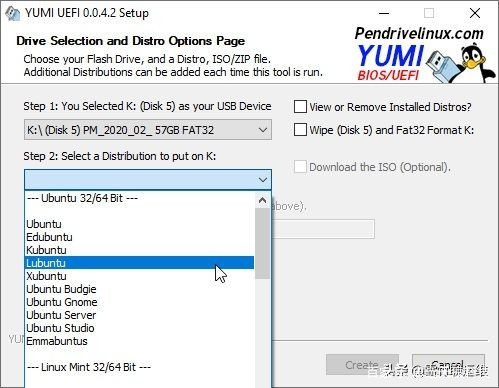Image resolution: width=499 pixels, height=388 pixels.
Task: Click the Create button
Action: point(362,365)
